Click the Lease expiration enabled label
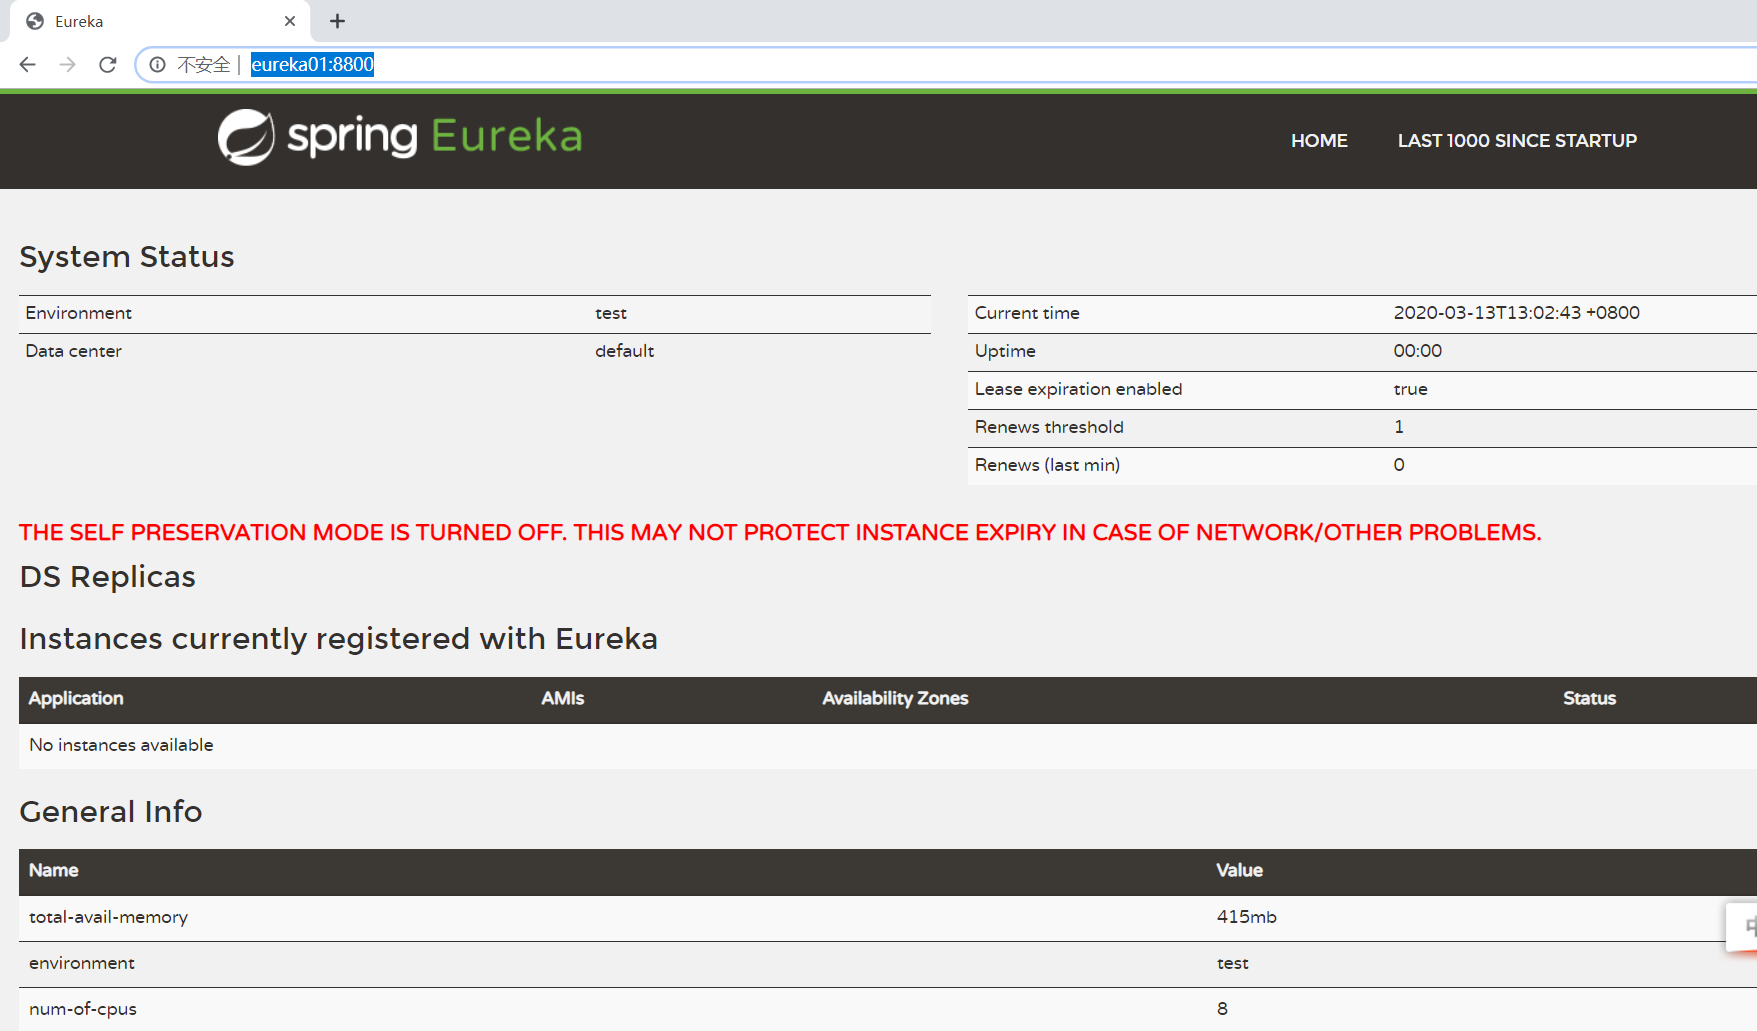Viewport: 1757px width, 1031px height. point(1078,389)
